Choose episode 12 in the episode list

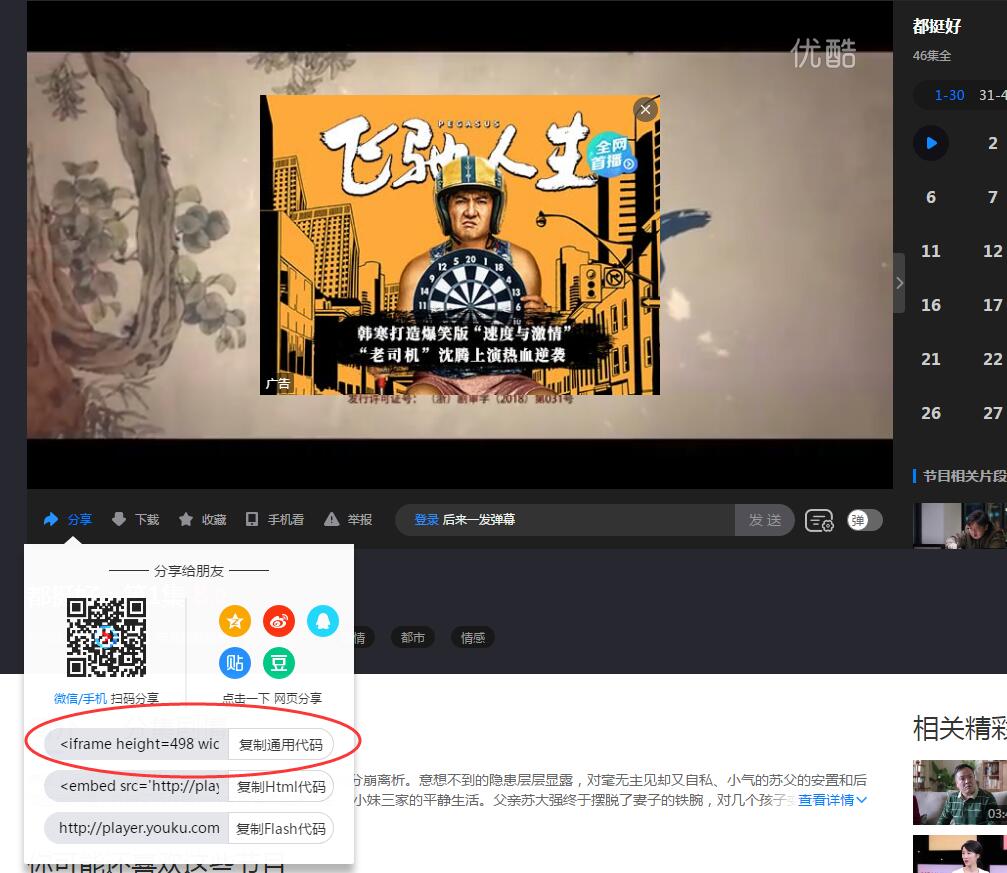click(x=992, y=251)
